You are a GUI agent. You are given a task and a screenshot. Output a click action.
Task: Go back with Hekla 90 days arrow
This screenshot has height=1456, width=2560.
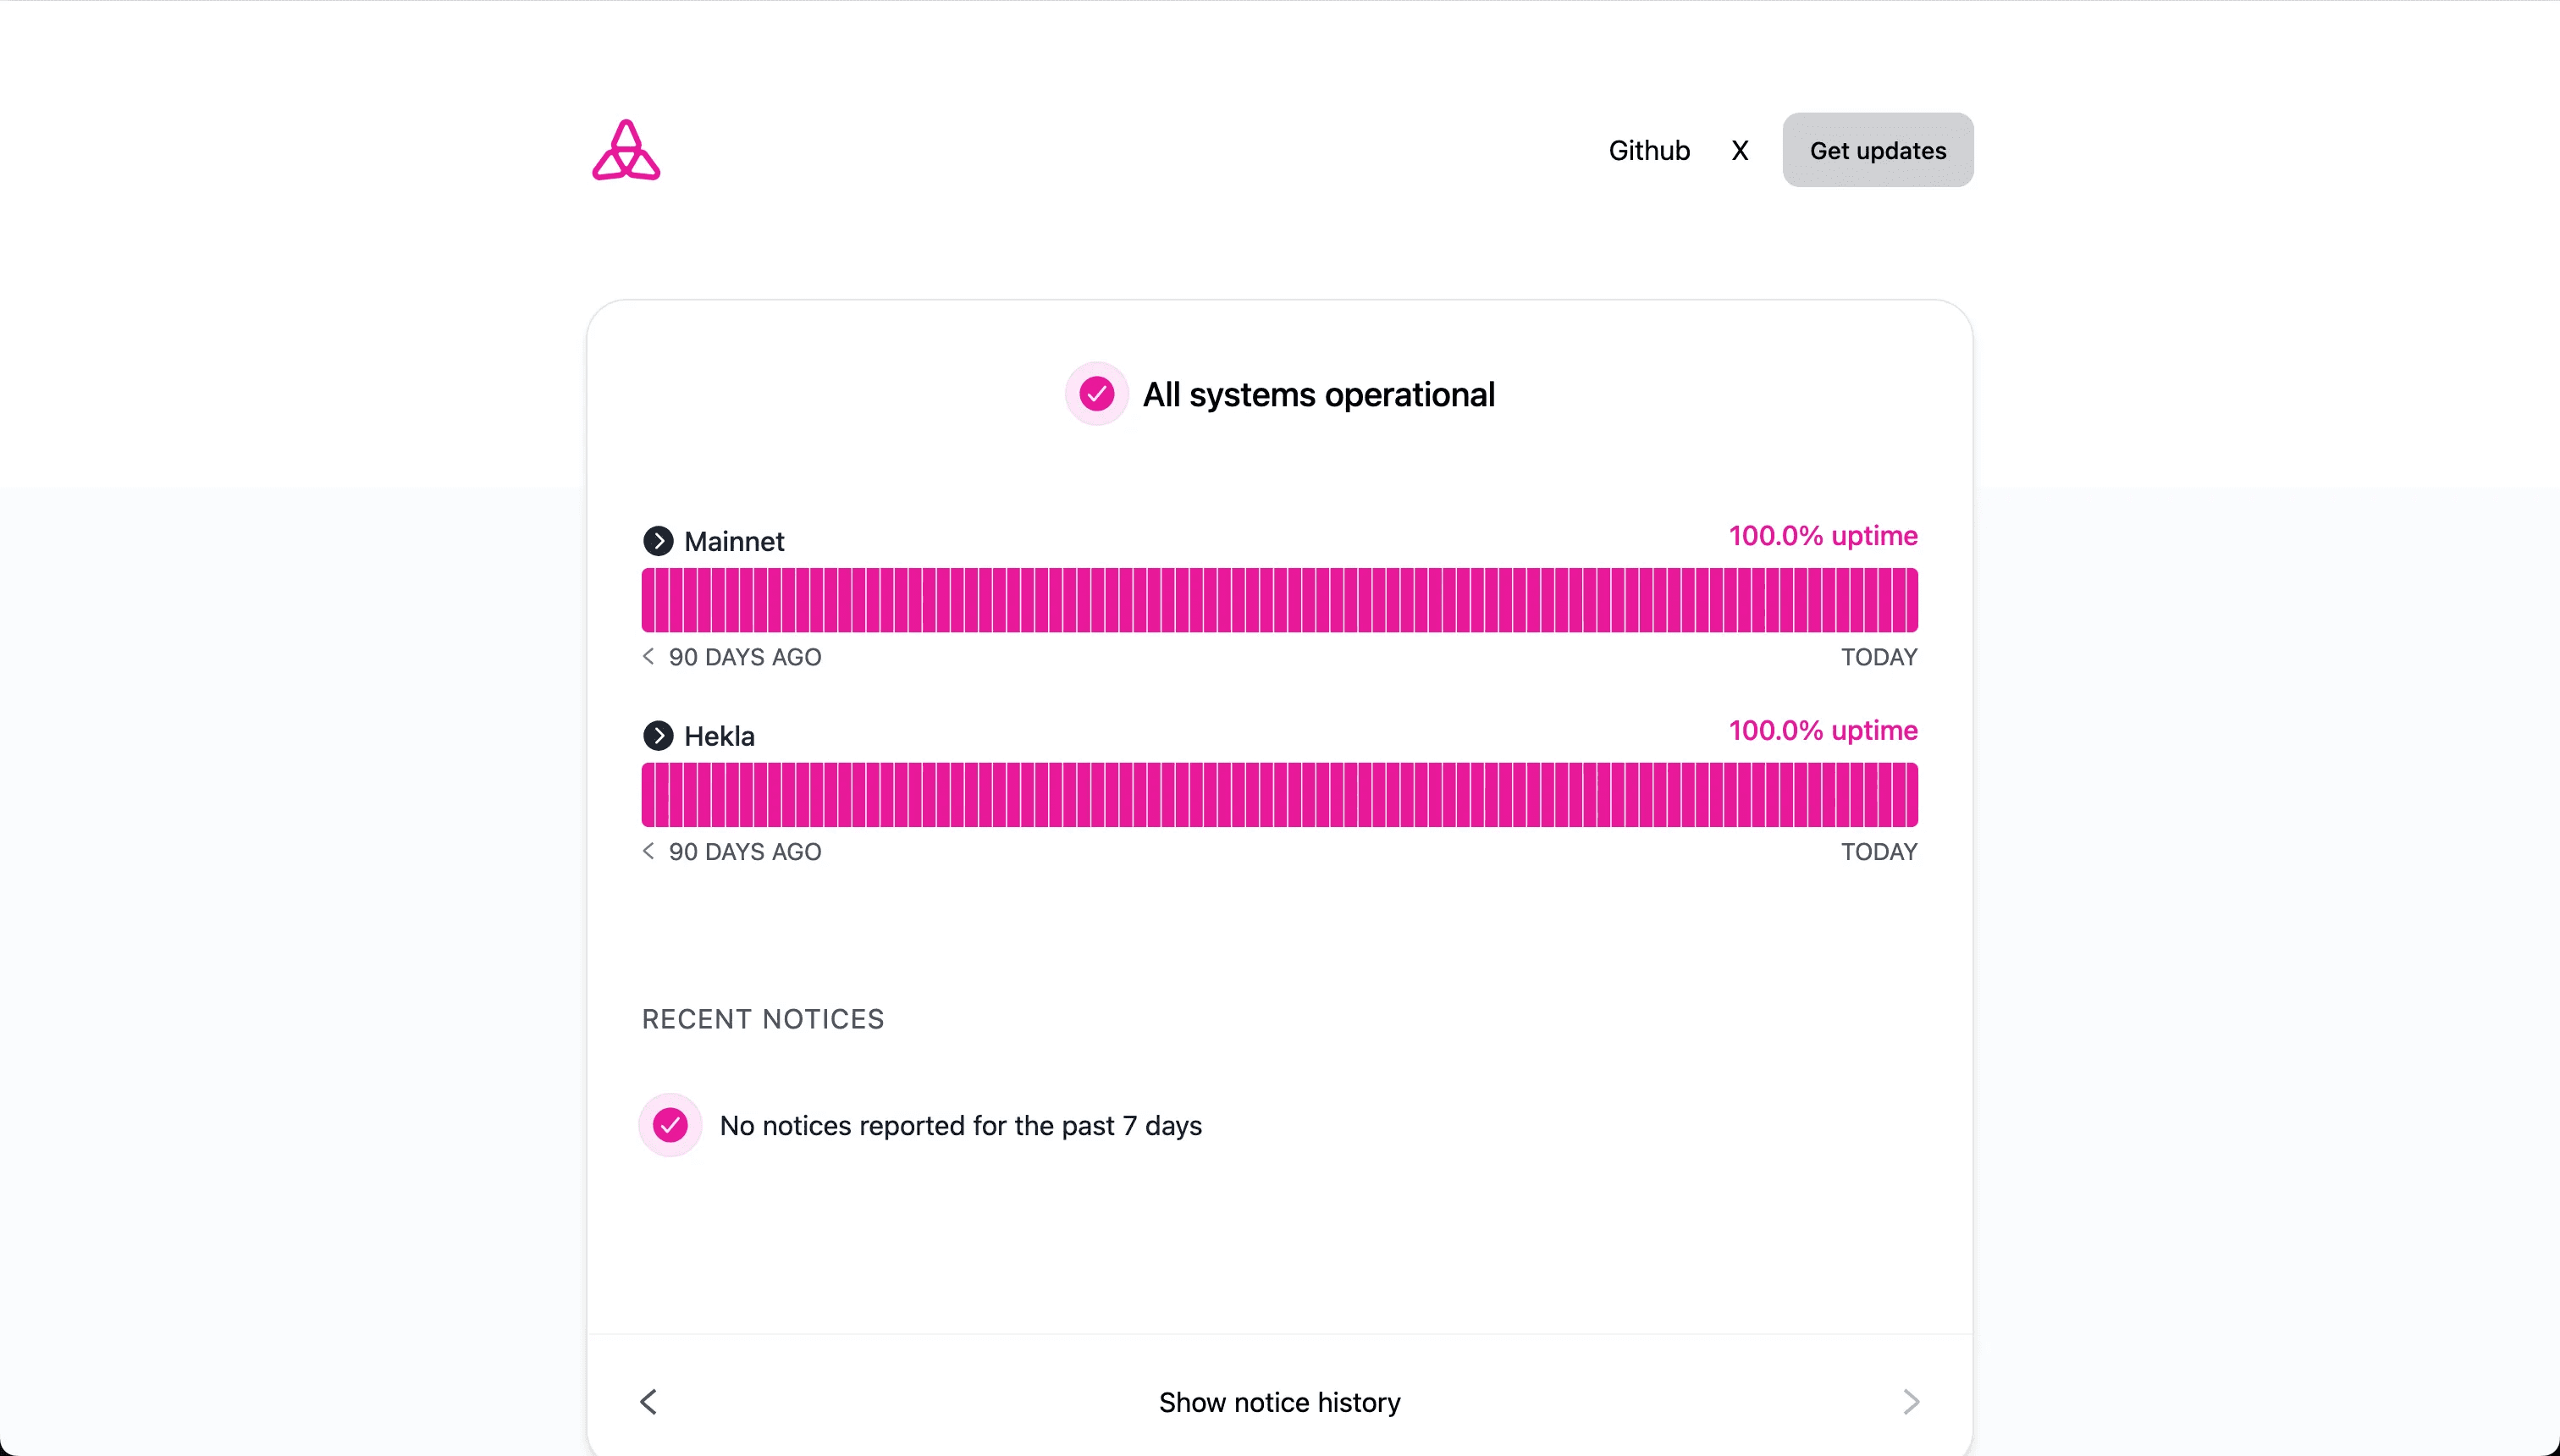649,851
